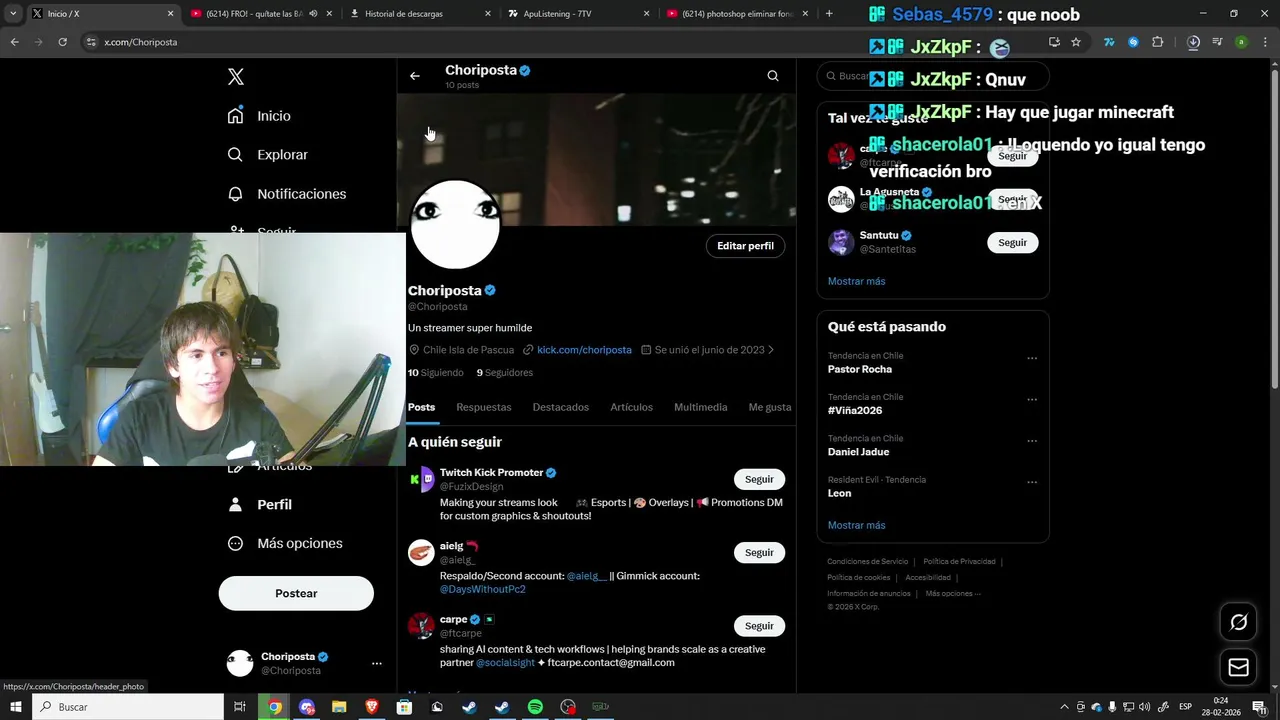
Task: Open the Daniel Jadue trend
Action: click(859, 452)
